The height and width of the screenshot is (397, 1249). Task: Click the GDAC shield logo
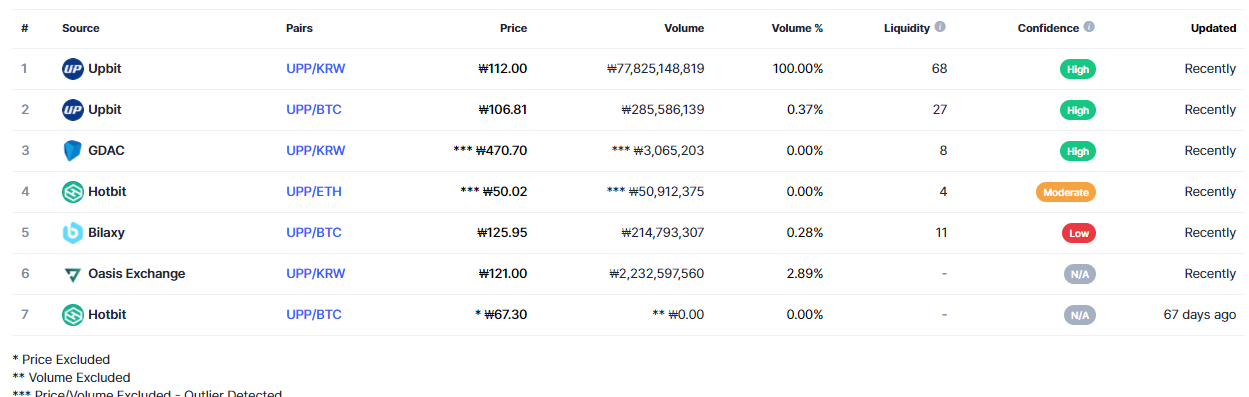click(x=72, y=151)
